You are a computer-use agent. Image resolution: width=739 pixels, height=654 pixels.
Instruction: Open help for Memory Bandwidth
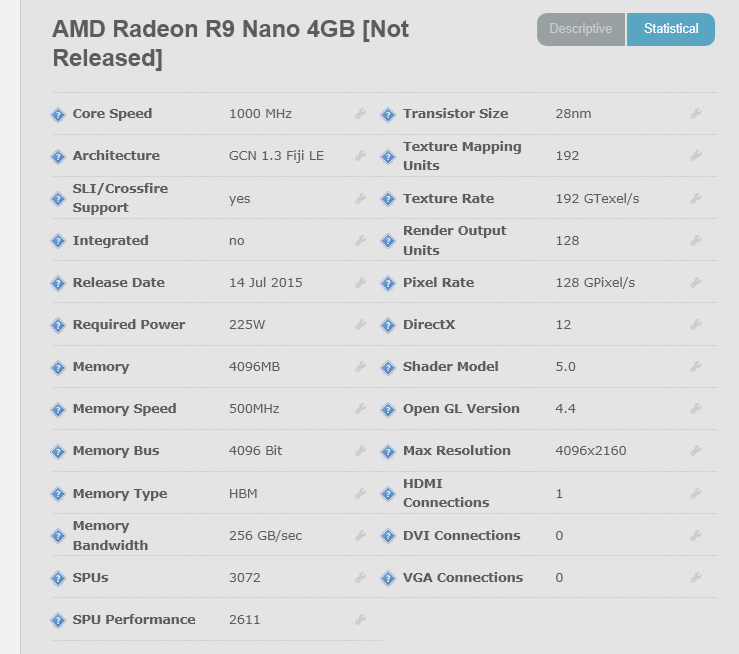pyautogui.click(x=58, y=536)
